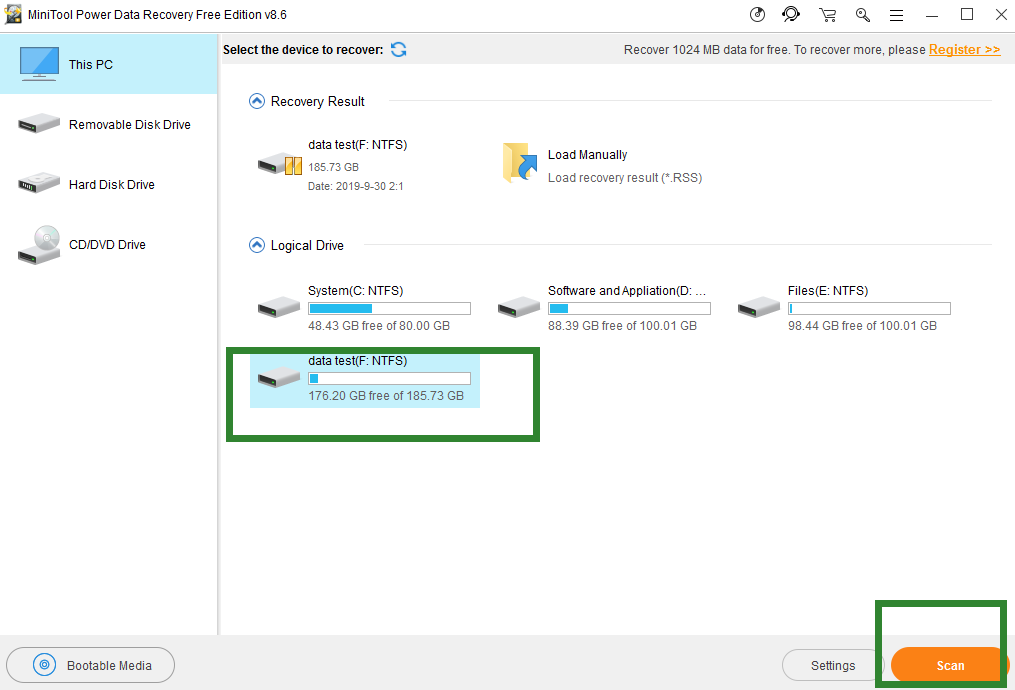Click 'Date: 2019-9-30 2:1' text
This screenshot has height=690, width=1015.
click(x=355, y=186)
